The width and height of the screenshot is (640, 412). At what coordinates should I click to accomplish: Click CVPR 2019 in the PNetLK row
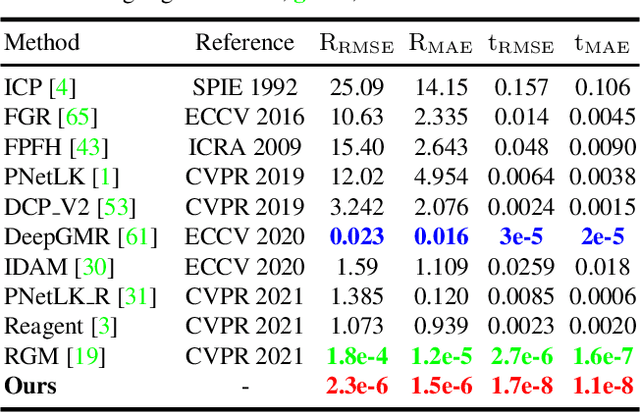pyautogui.click(x=245, y=177)
